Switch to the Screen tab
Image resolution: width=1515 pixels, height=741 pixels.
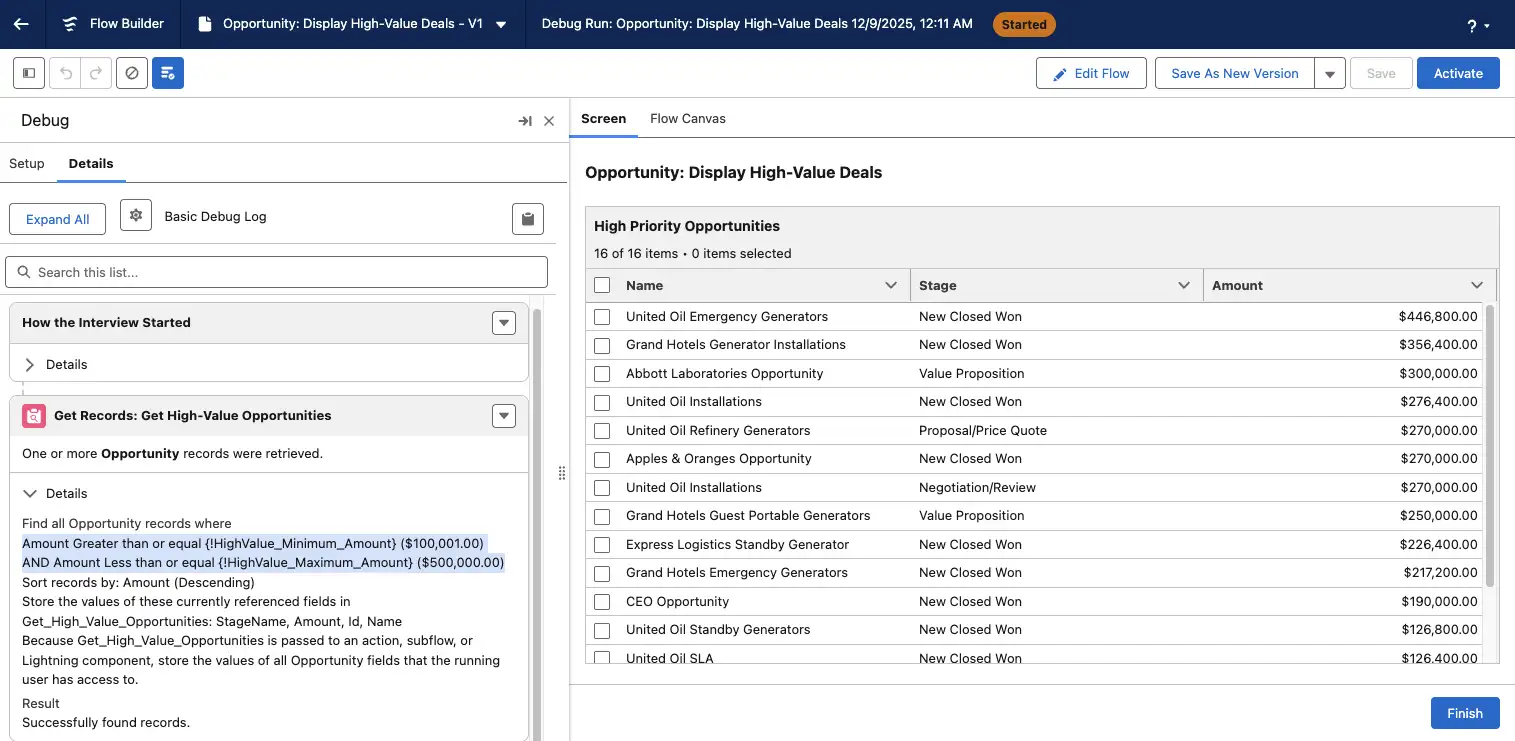(x=604, y=118)
